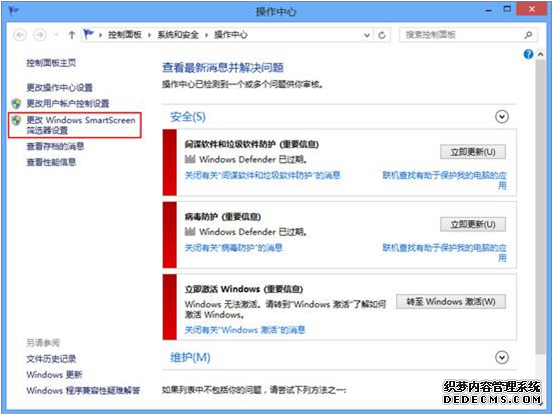Image resolution: width=552 pixels, height=414 pixels.
Task: Click Windows Defender 已过期 under 病毒防护
Action: (253, 232)
